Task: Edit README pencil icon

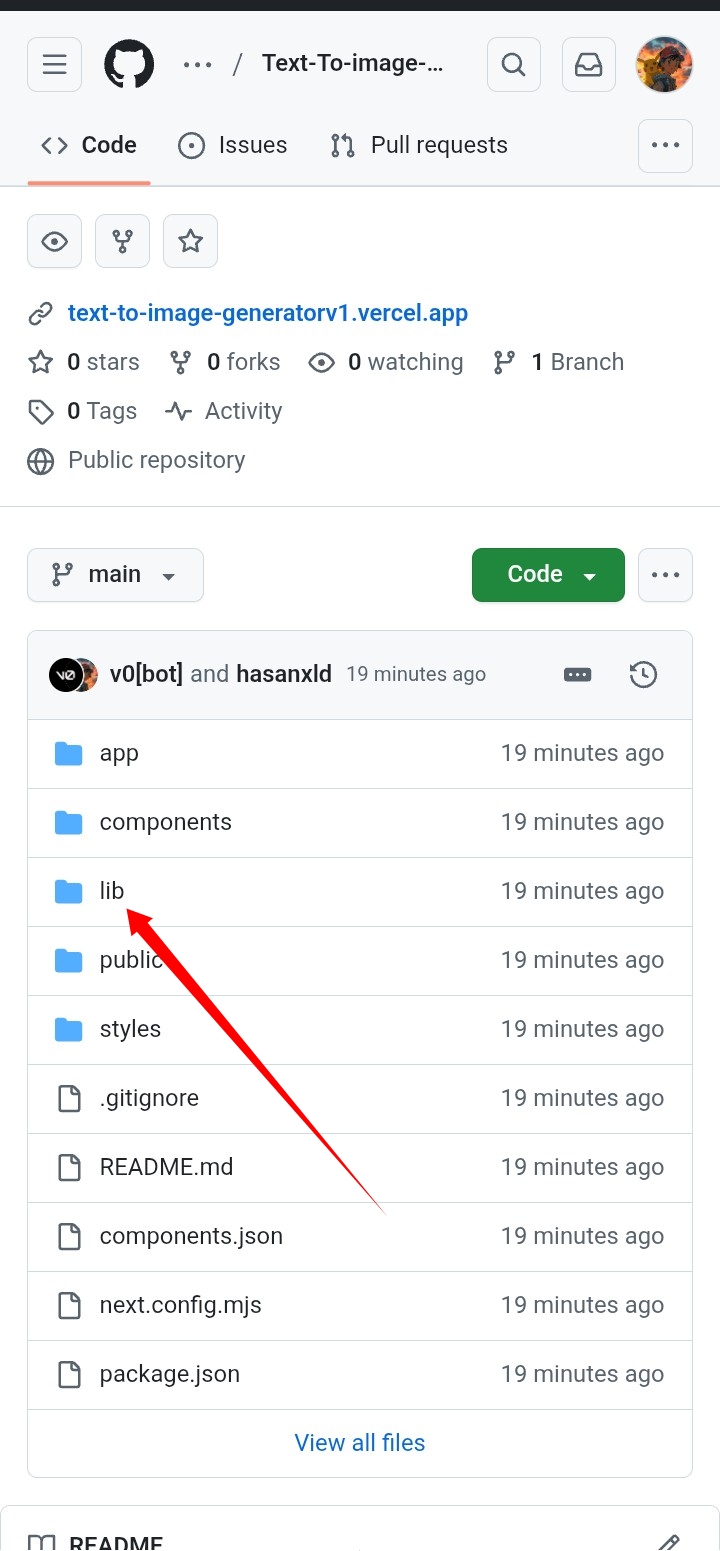Action: tap(669, 1543)
